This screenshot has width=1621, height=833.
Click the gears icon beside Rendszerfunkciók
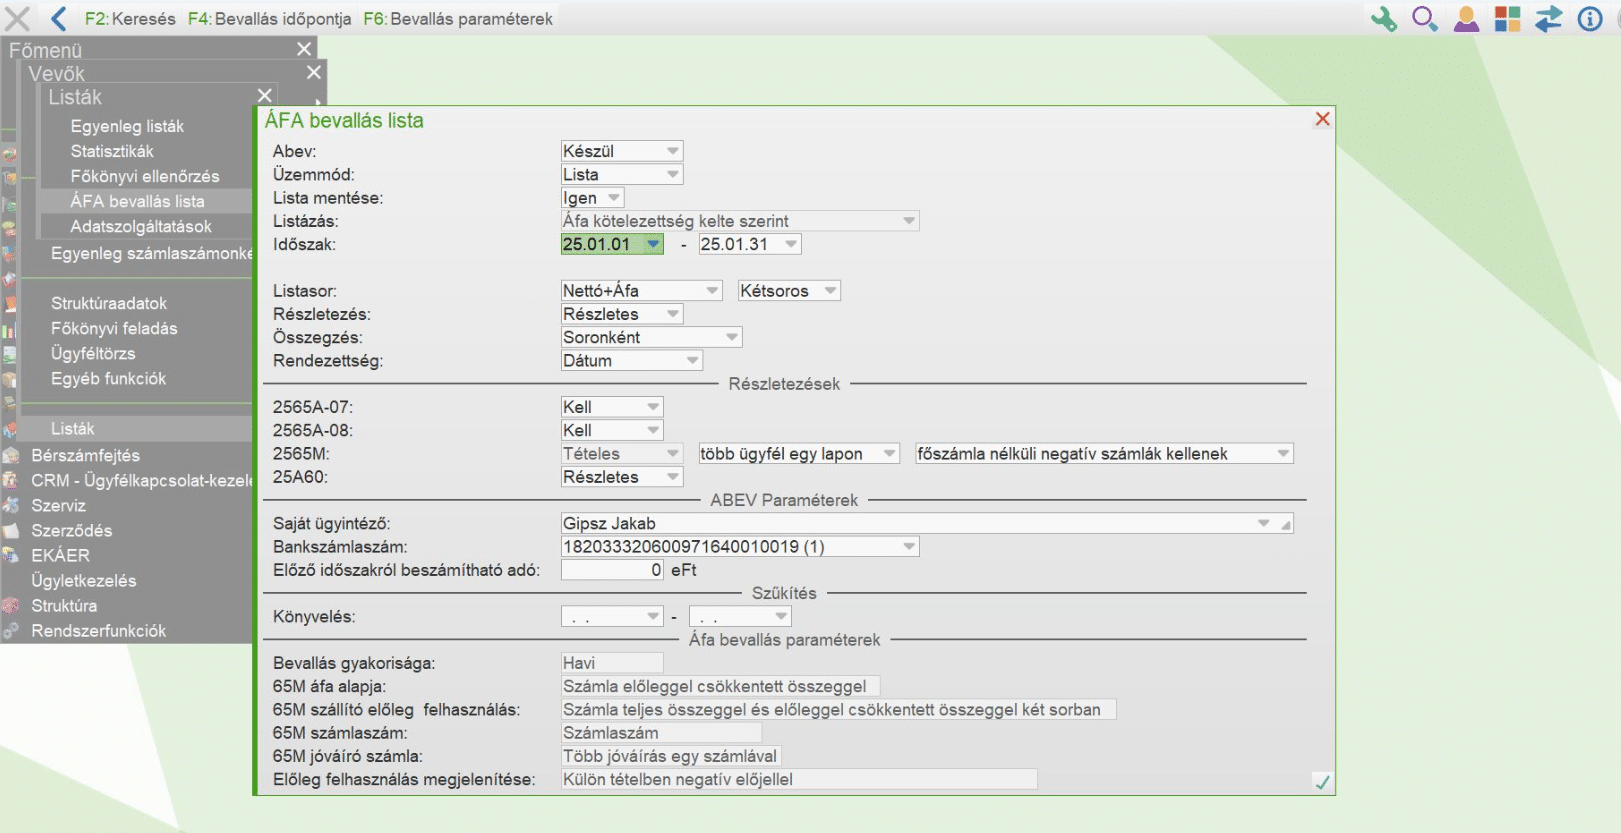[11, 631]
